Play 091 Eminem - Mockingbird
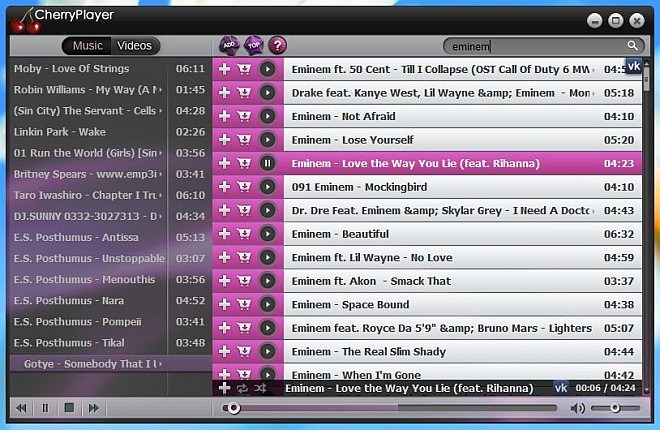 point(267,187)
